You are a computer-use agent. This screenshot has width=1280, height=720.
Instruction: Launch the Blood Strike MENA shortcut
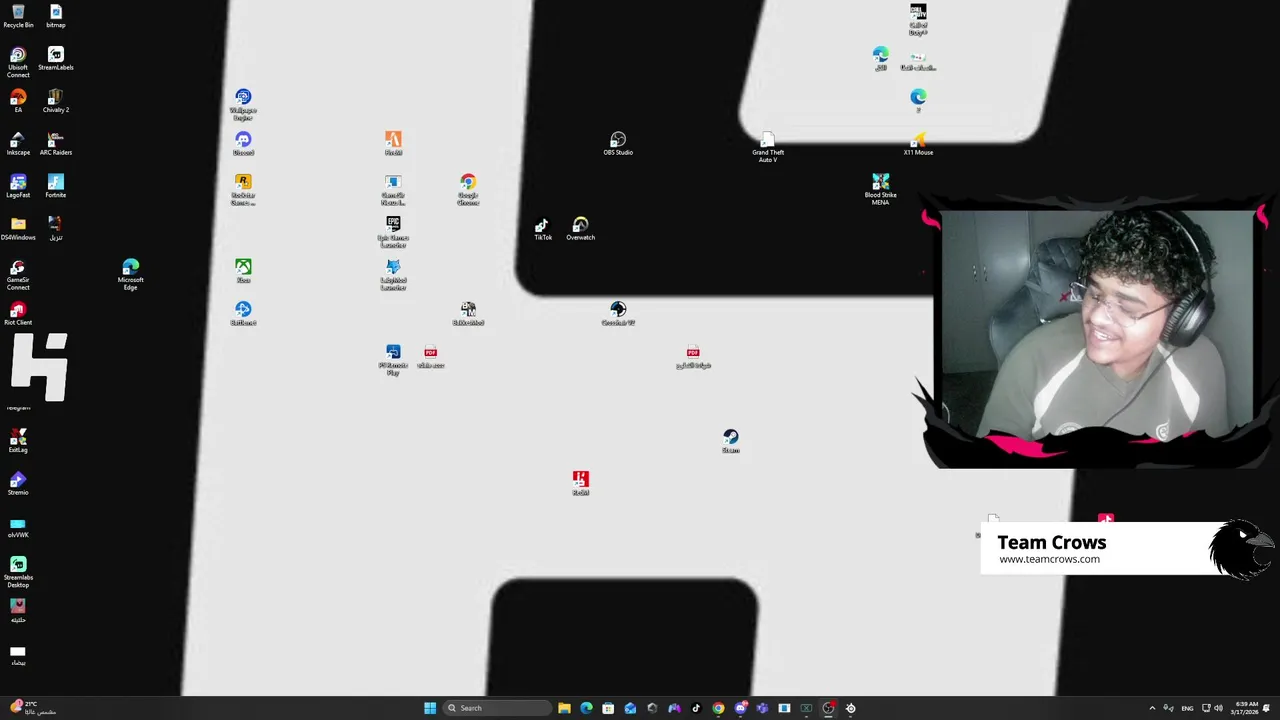881,190
